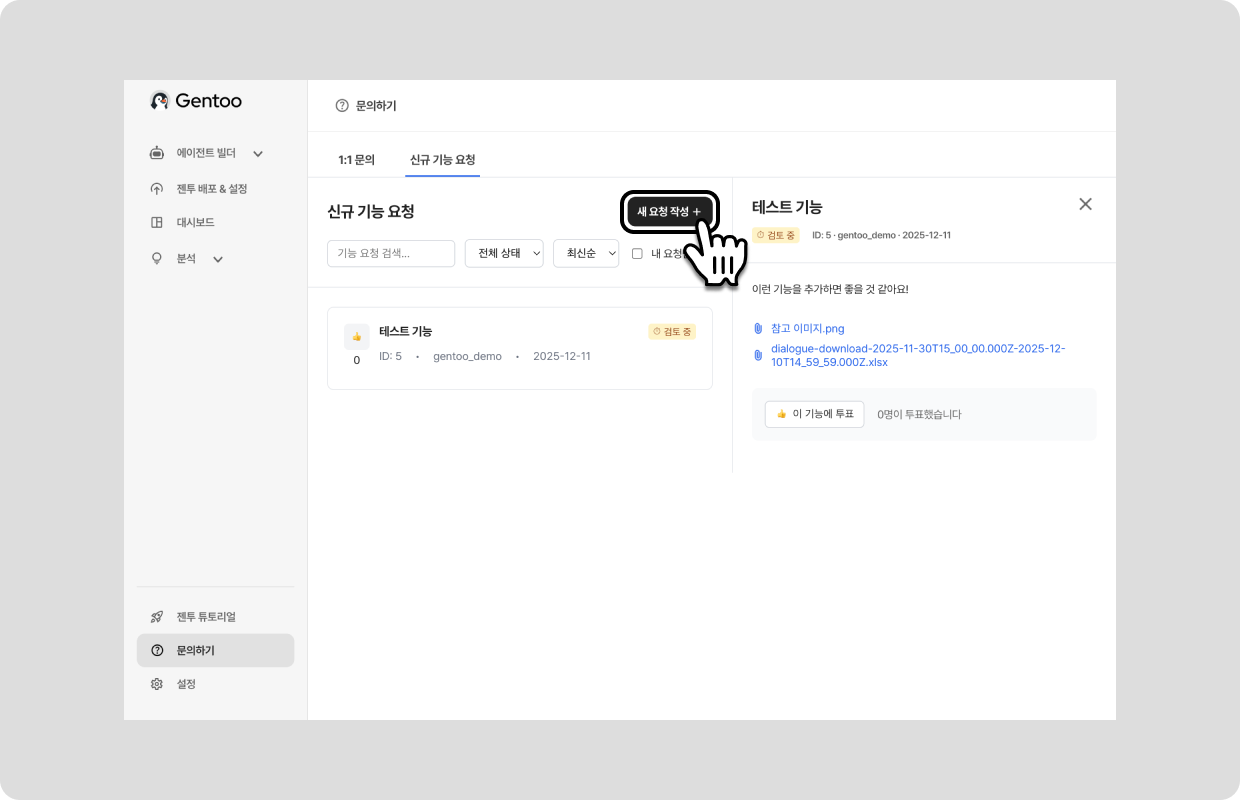Select the 젠투 배포 & 설정 upload icon
The image size is (1240, 800).
[157, 189]
